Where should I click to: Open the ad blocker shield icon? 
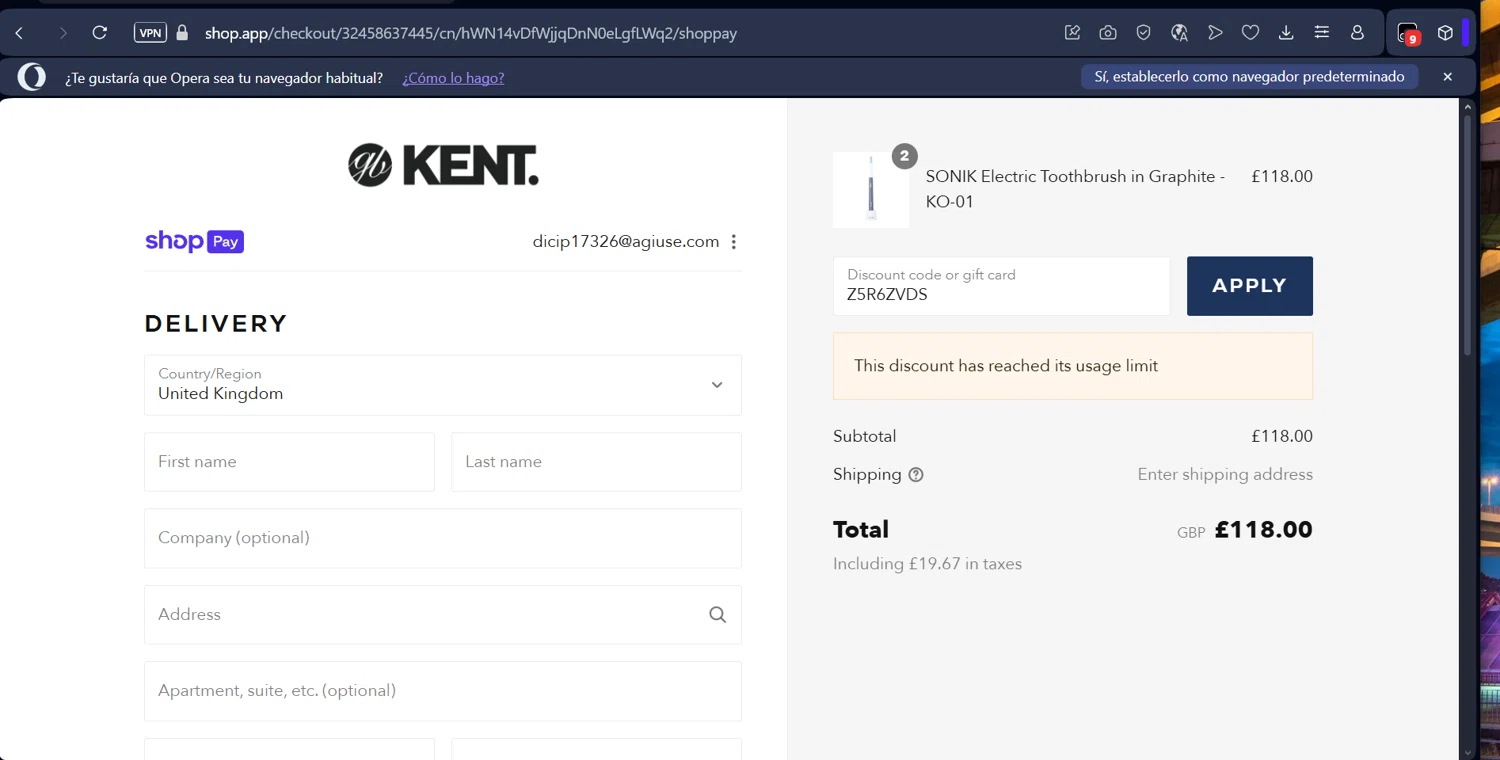point(1144,33)
